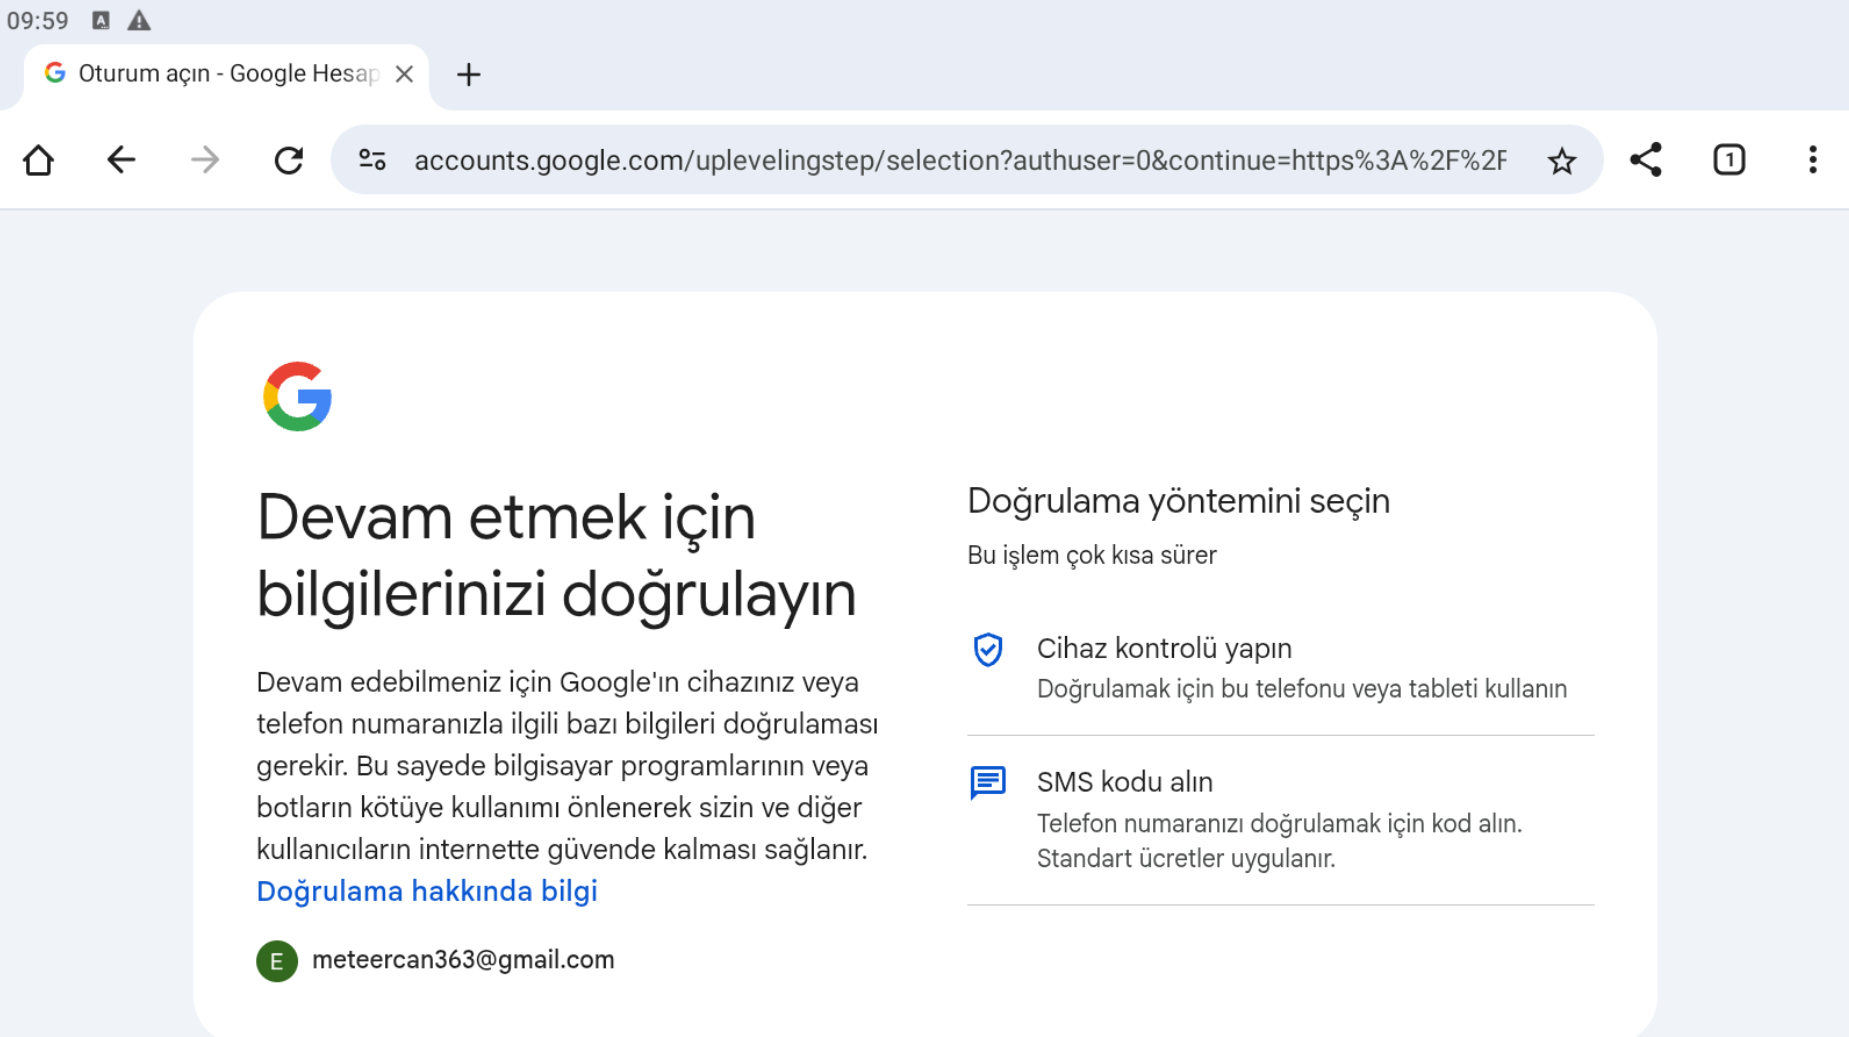
Task: Click the Google logo on the card
Action: point(297,396)
